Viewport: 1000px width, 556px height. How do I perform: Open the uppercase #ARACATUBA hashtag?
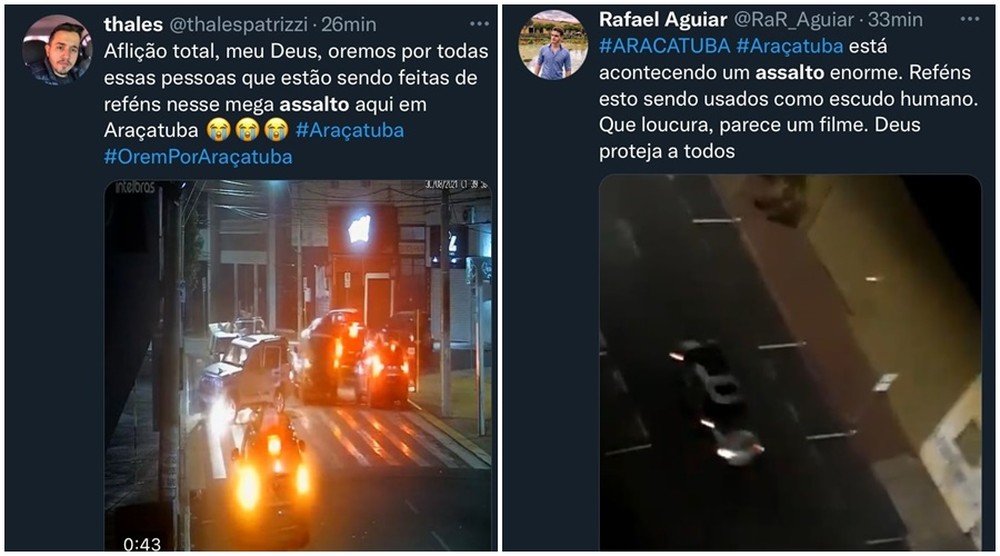point(665,46)
